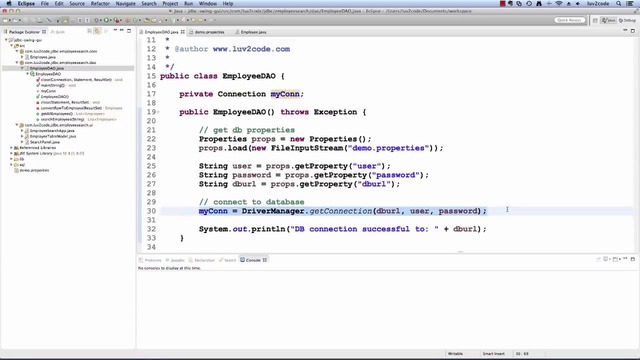Open the Window menu
Image resolution: width=640 pixels, height=360 pixels.
208,3
